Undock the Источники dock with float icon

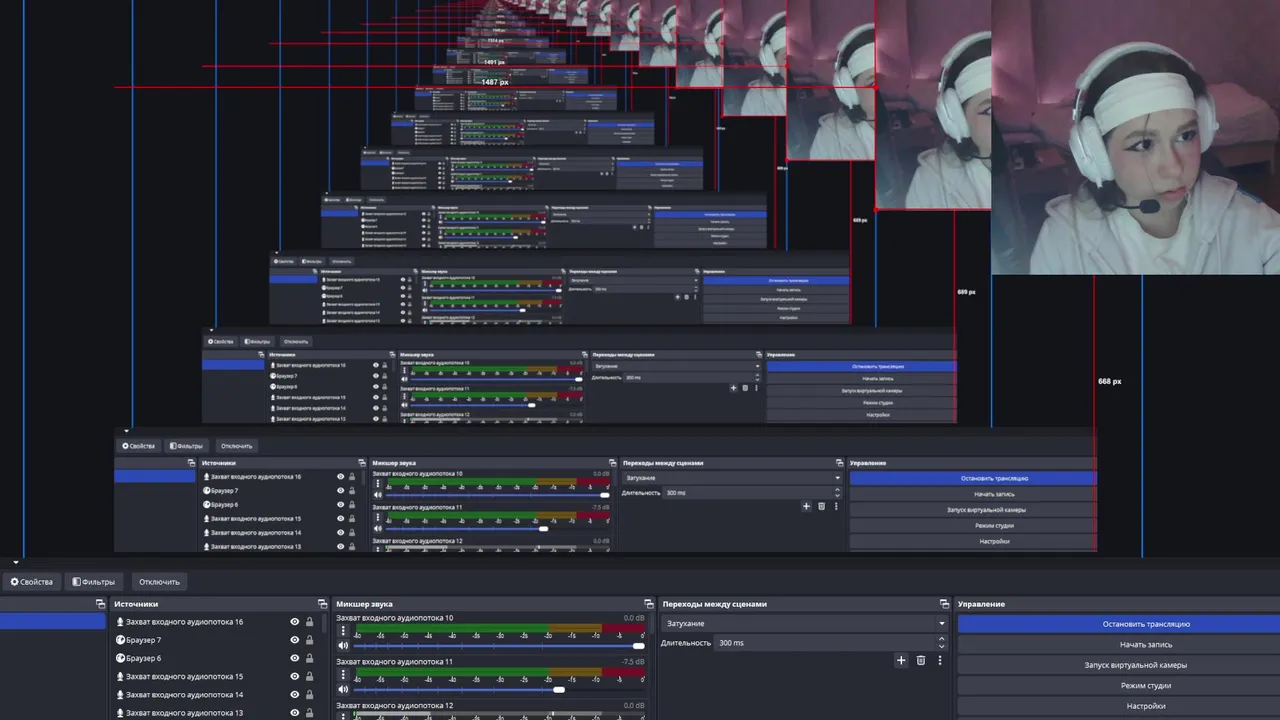click(x=322, y=604)
